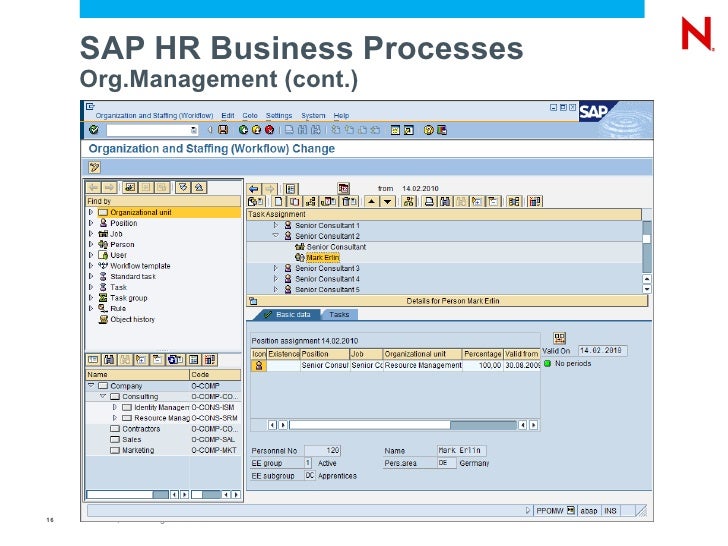
Task: Click the Name column horizontal scrollbar in hit list
Action: tap(128, 495)
